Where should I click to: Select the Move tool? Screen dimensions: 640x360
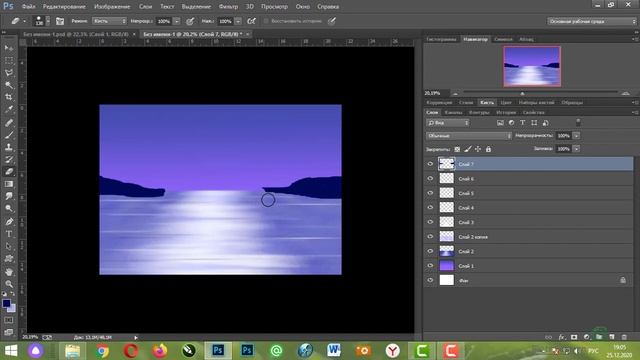9,48
